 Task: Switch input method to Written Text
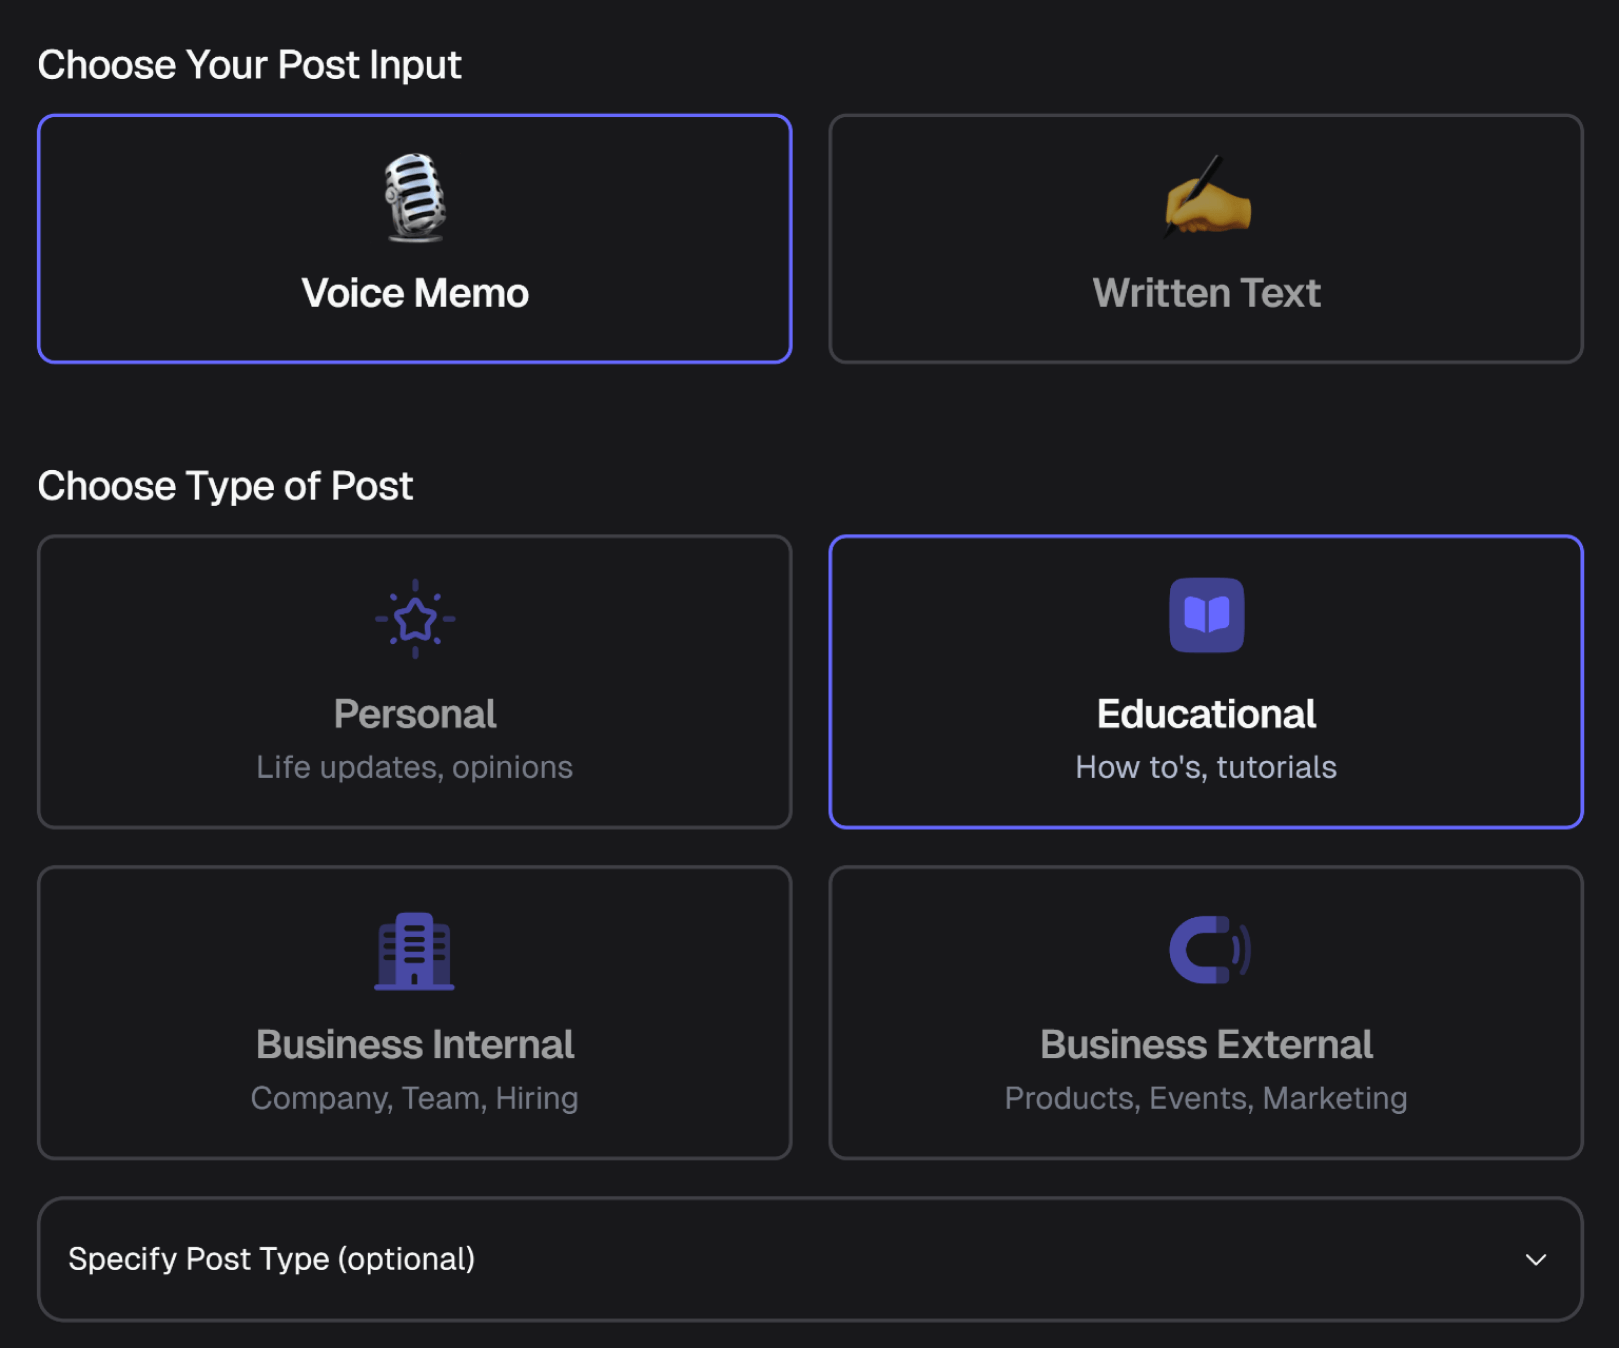[x=1205, y=238]
